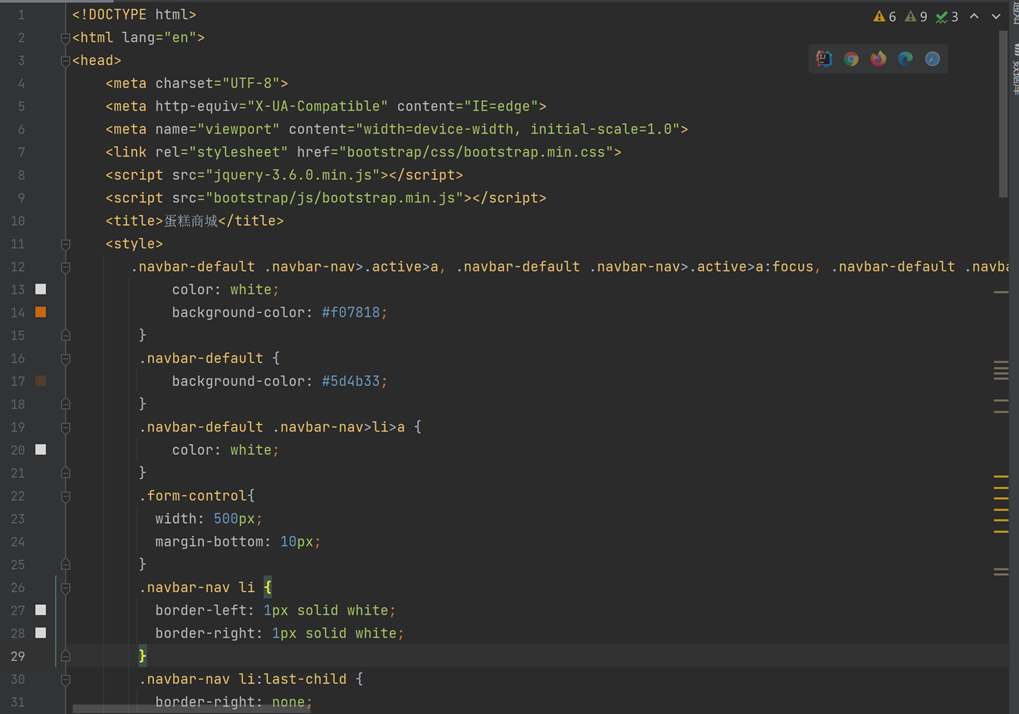Click the highlighted closing brace on line 29
Image resolution: width=1019 pixels, height=714 pixels.
click(x=142, y=656)
